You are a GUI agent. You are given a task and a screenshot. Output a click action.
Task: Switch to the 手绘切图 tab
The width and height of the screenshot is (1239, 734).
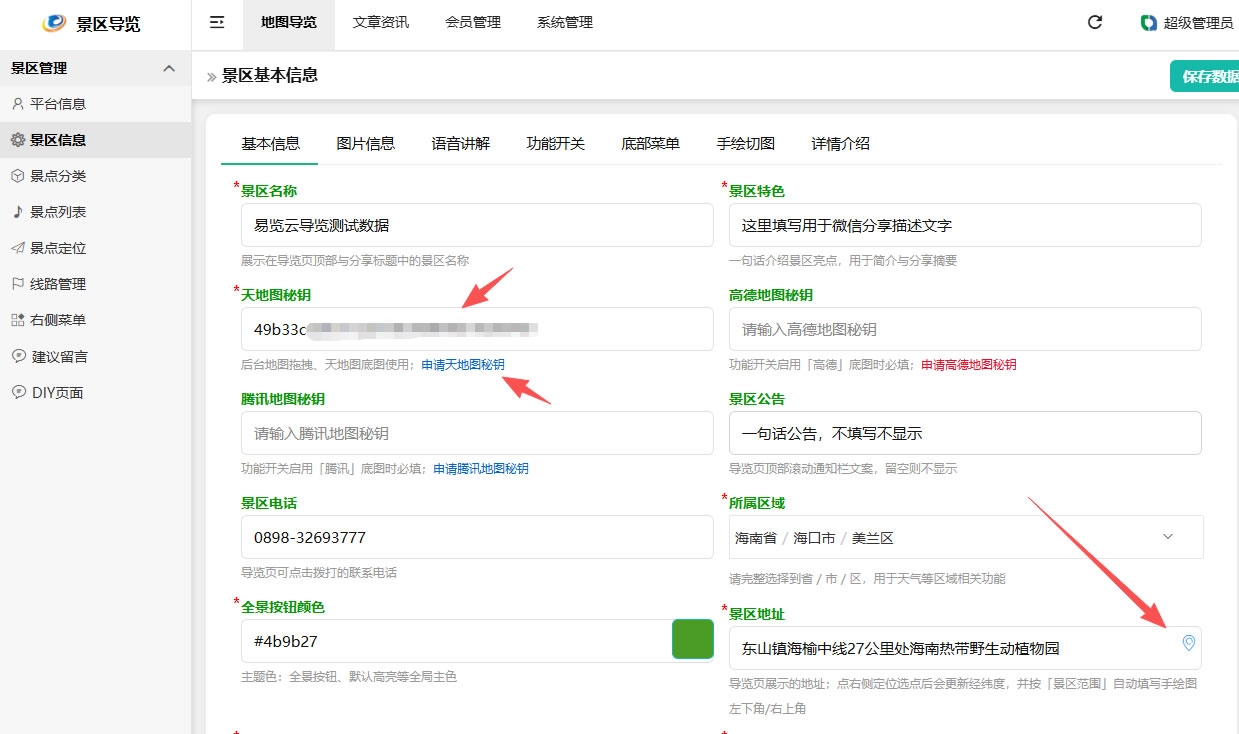click(746, 144)
